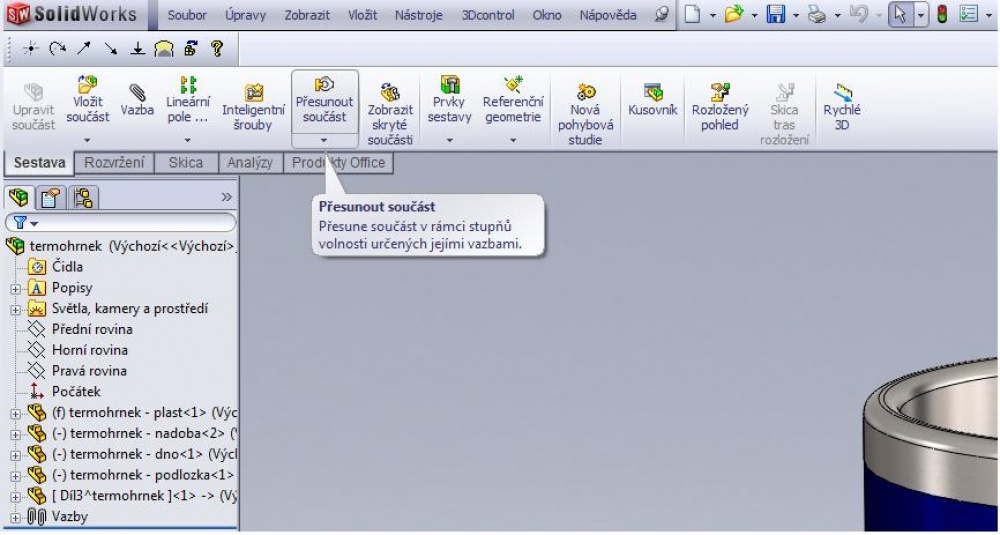Activate Přesunout součást move component tool
The height and width of the screenshot is (535, 1000).
tap(325, 101)
